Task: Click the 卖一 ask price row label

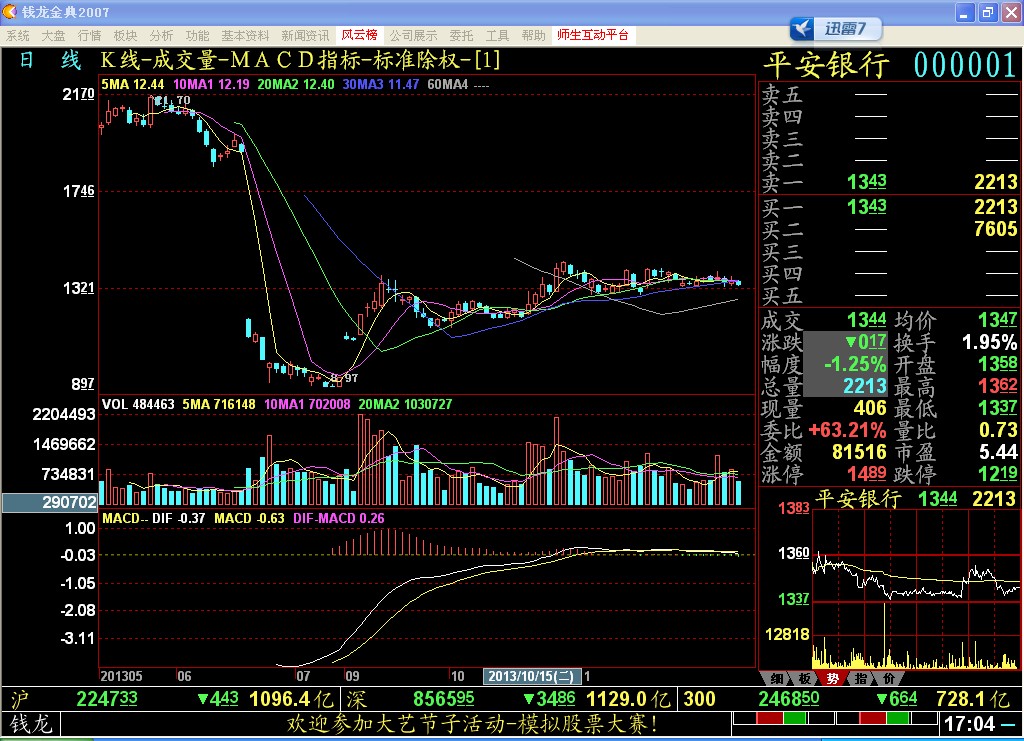Action: pos(782,182)
